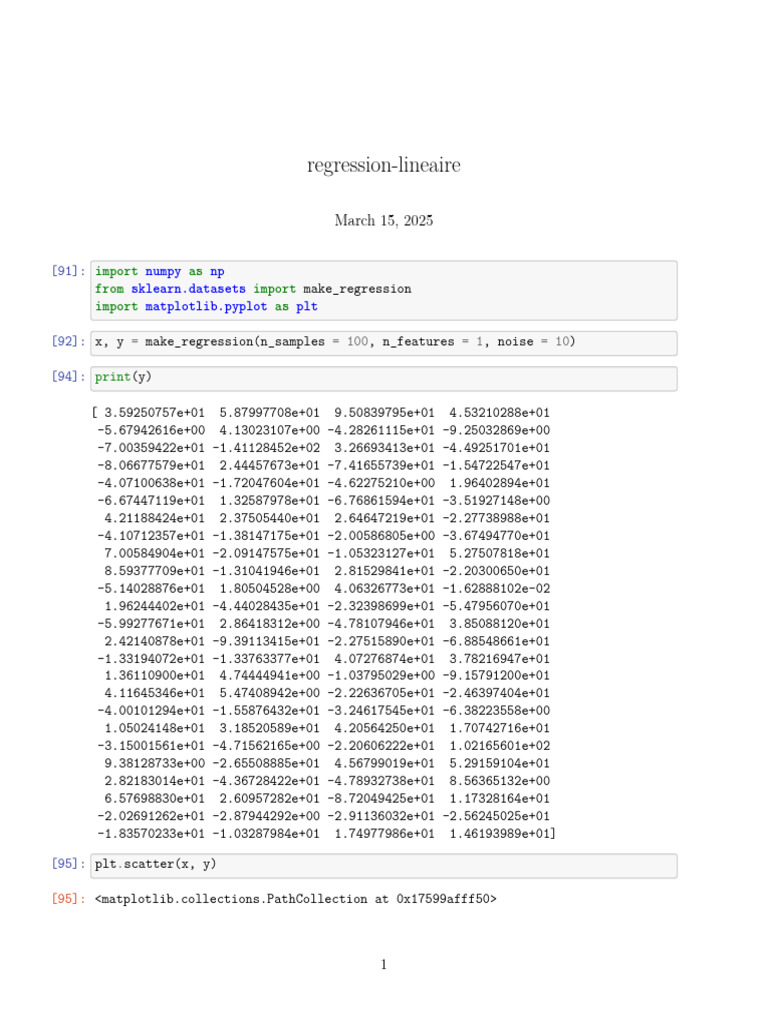Click the value -5.67942616e+00
The width and height of the screenshot is (768, 1024).
coord(151,430)
